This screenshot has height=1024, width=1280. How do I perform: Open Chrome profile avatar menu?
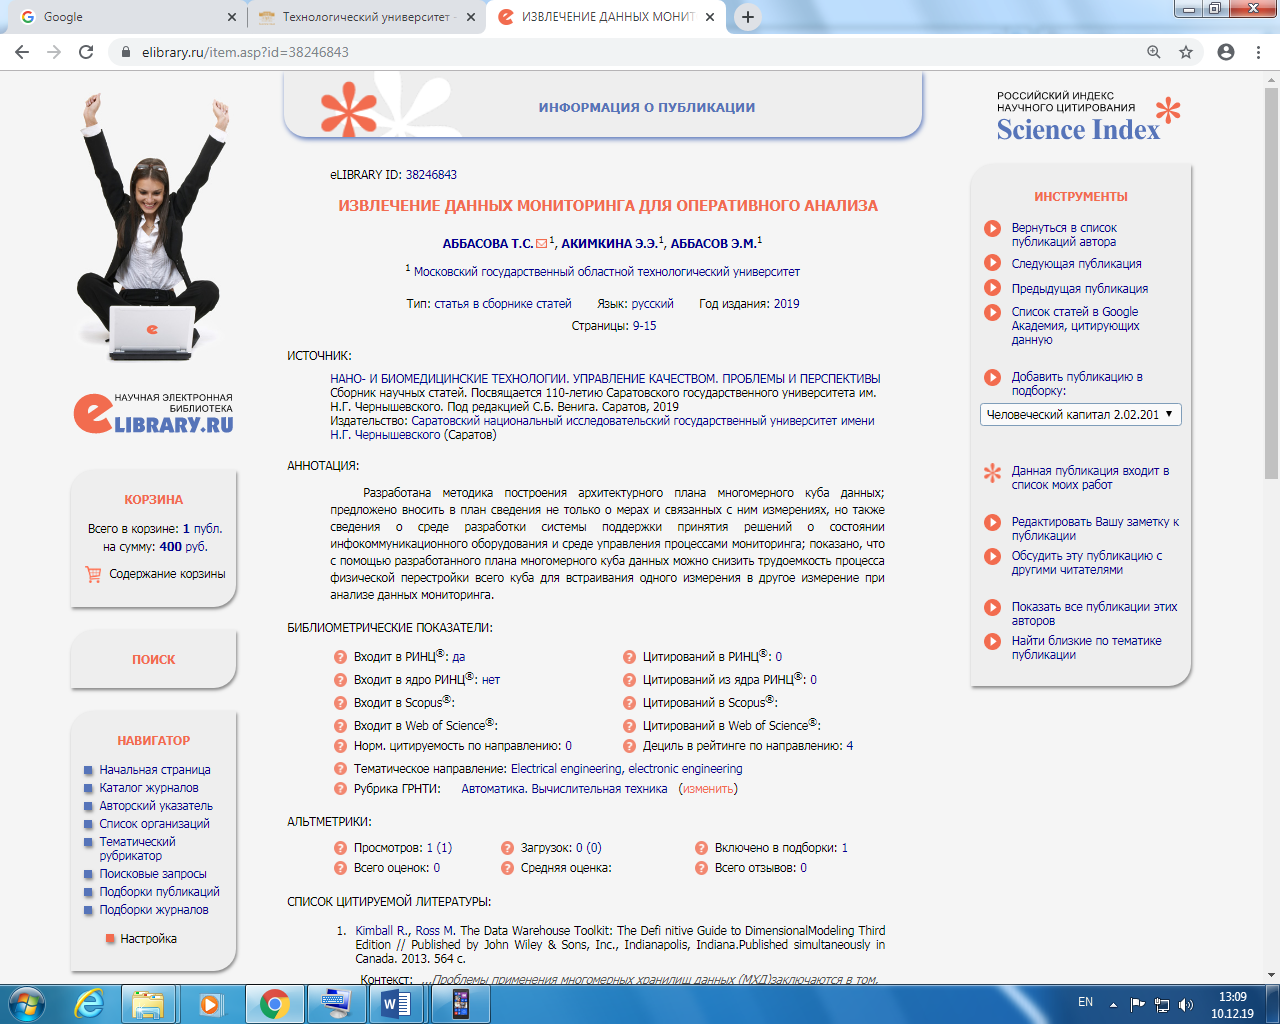(x=1226, y=52)
